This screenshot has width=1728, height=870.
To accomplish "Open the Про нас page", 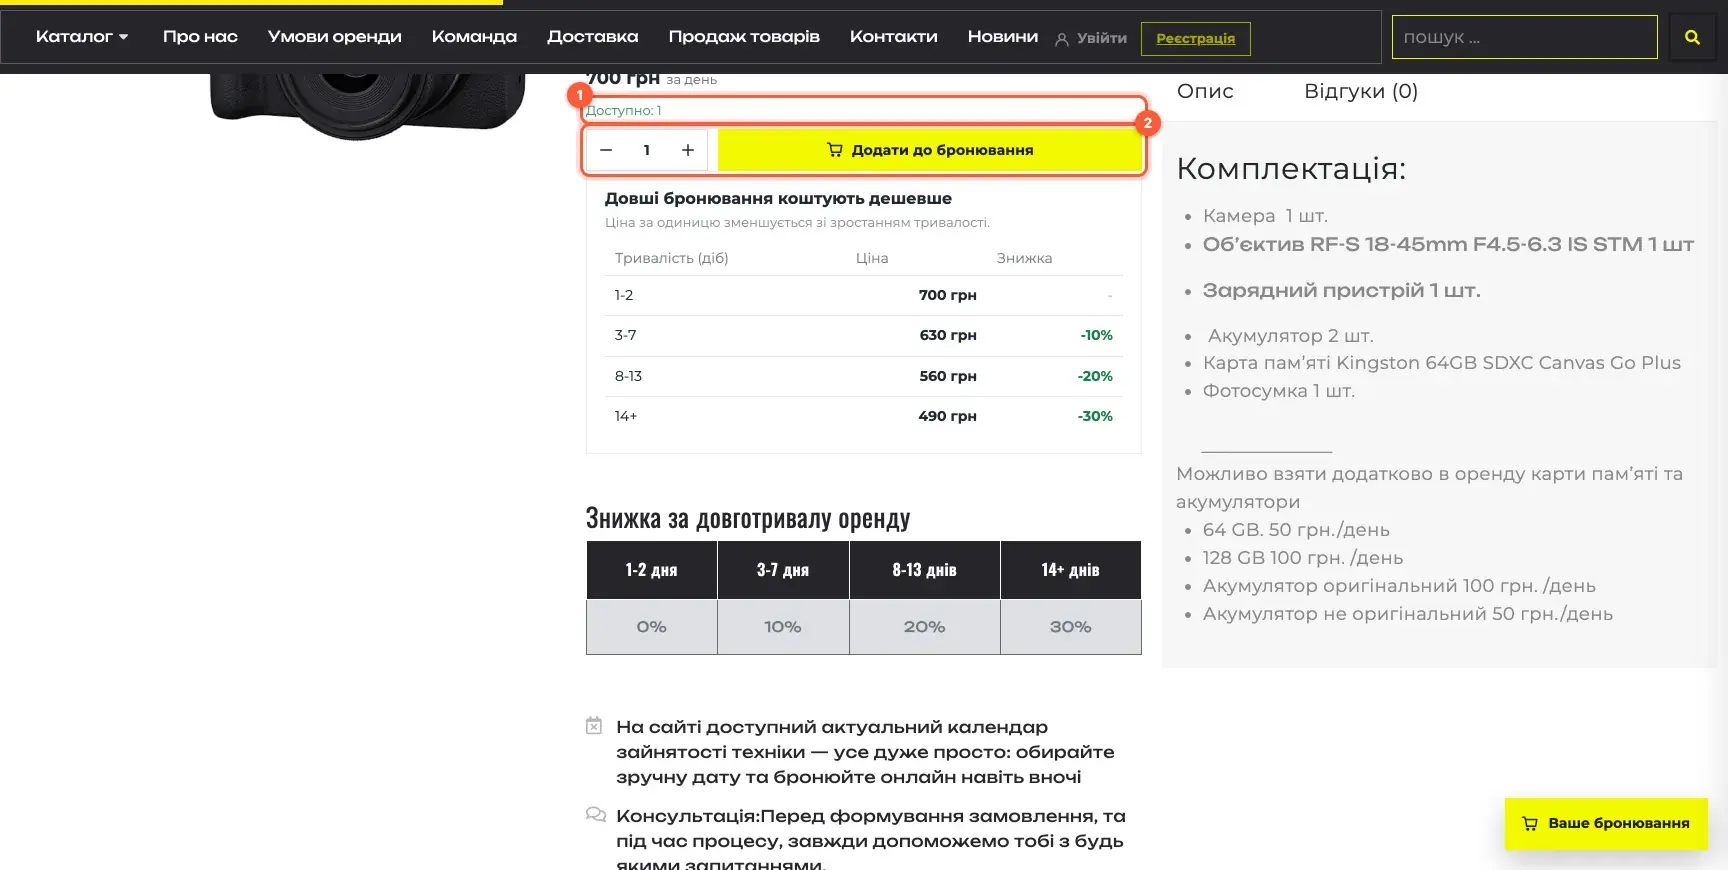I will tap(200, 37).
